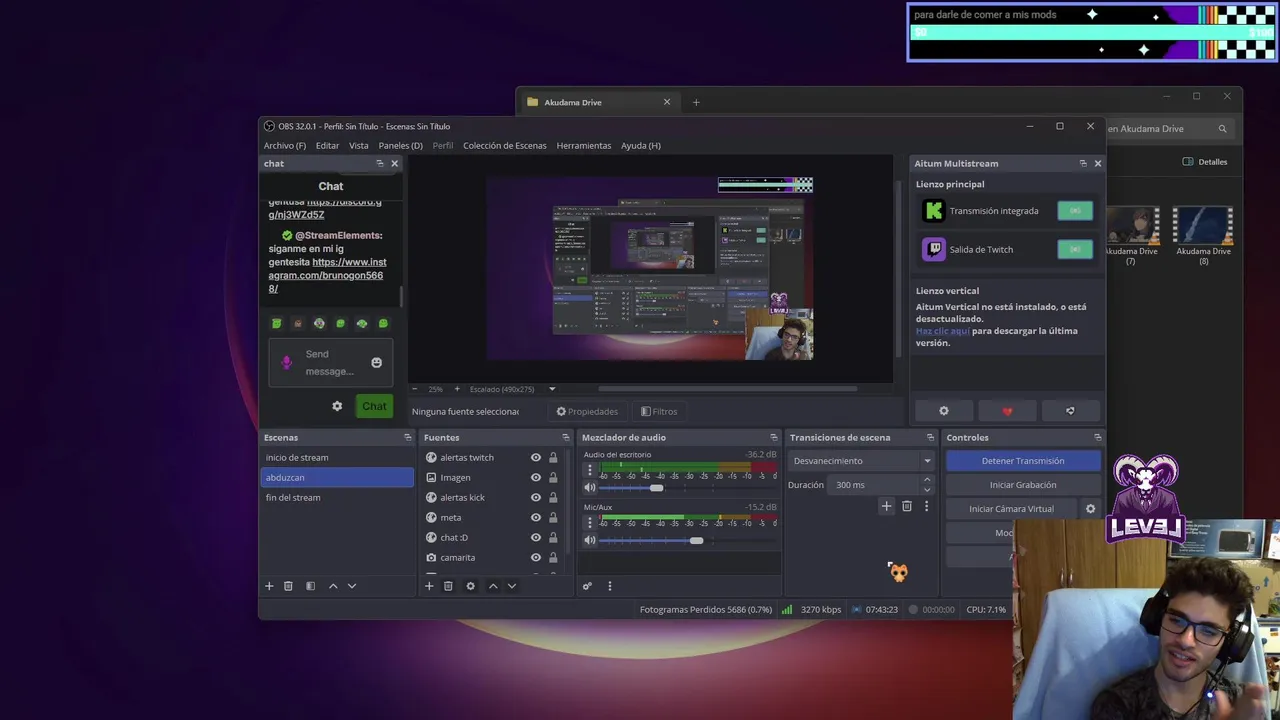Remove source with Fuentes trash icon
Viewport: 1280px width, 720px height.
448,586
